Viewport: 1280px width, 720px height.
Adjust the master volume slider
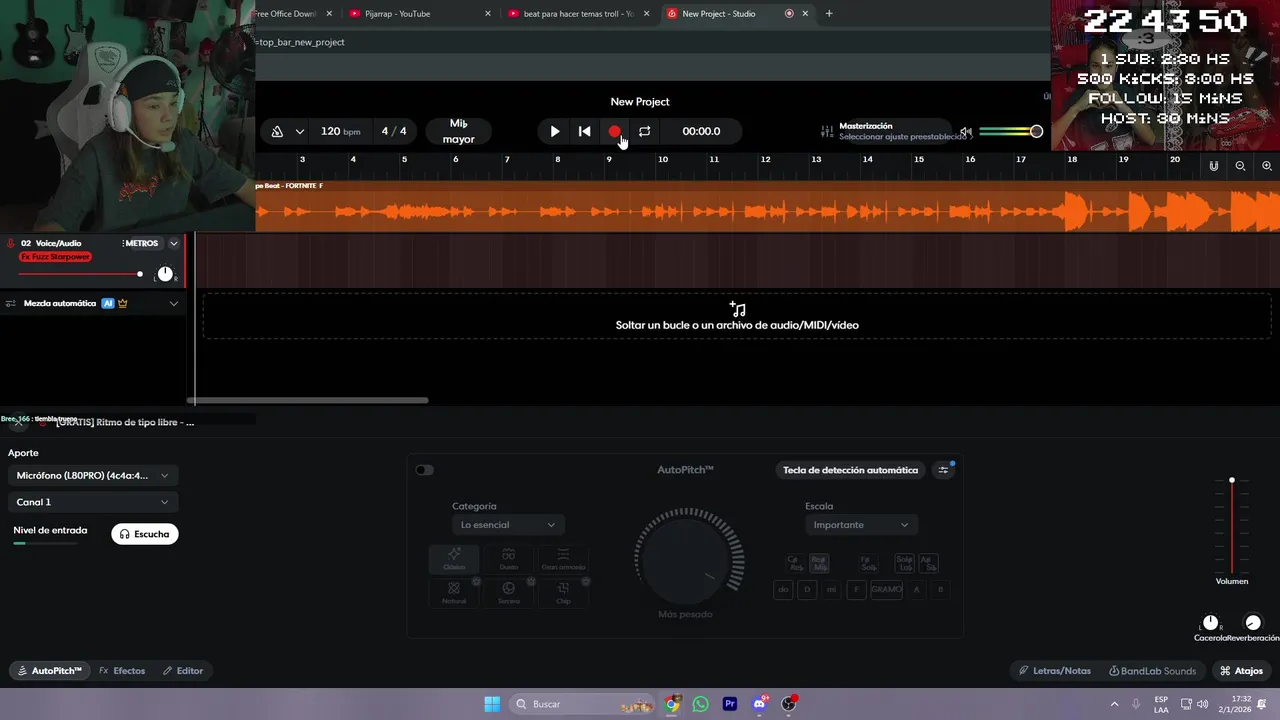[x=1010, y=132]
